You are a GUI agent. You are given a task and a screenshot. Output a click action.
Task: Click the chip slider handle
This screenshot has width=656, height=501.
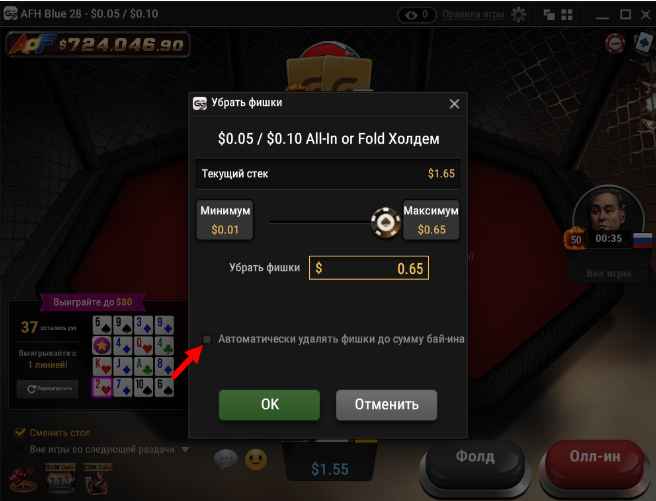click(386, 222)
